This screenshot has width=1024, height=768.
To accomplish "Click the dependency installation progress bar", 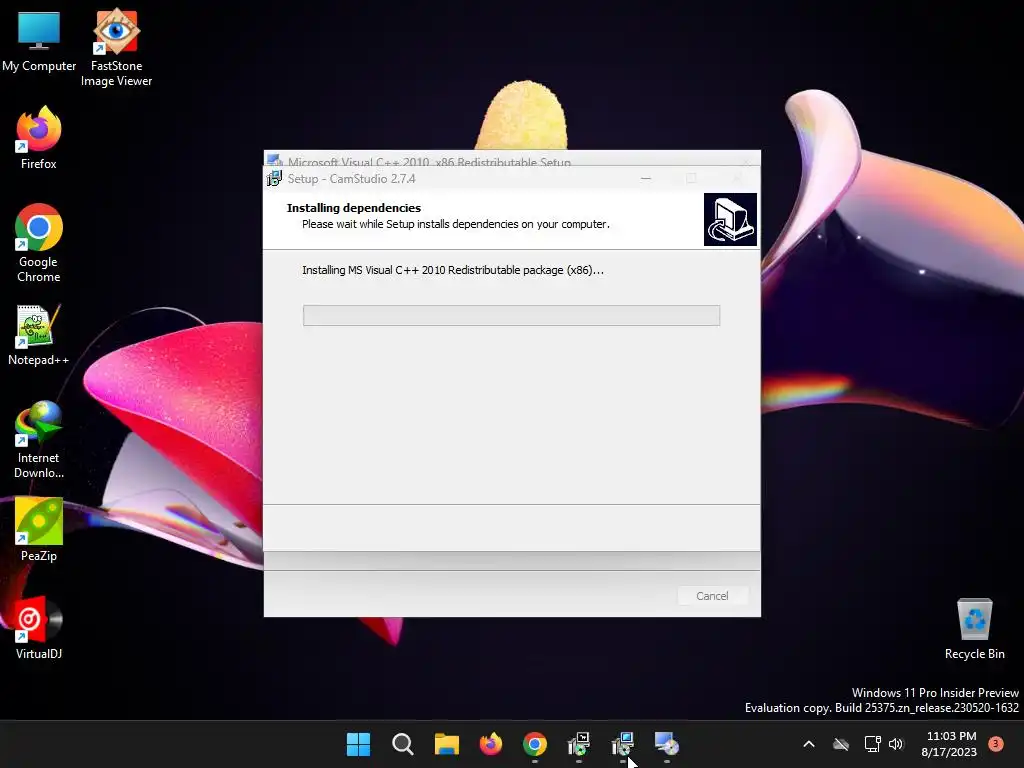I will (x=511, y=315).
